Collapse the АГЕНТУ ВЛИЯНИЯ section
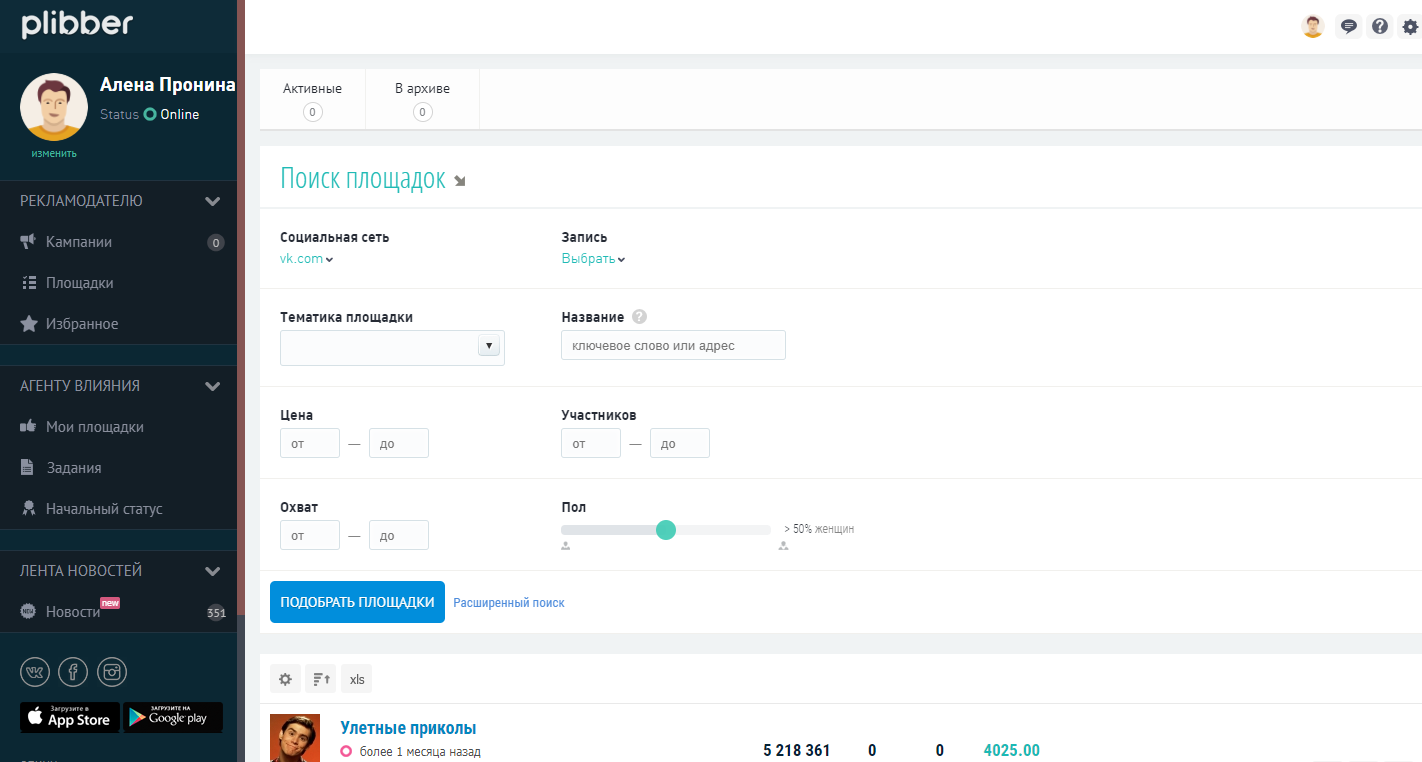1422x762 pixels. click(x=212, y=386)
